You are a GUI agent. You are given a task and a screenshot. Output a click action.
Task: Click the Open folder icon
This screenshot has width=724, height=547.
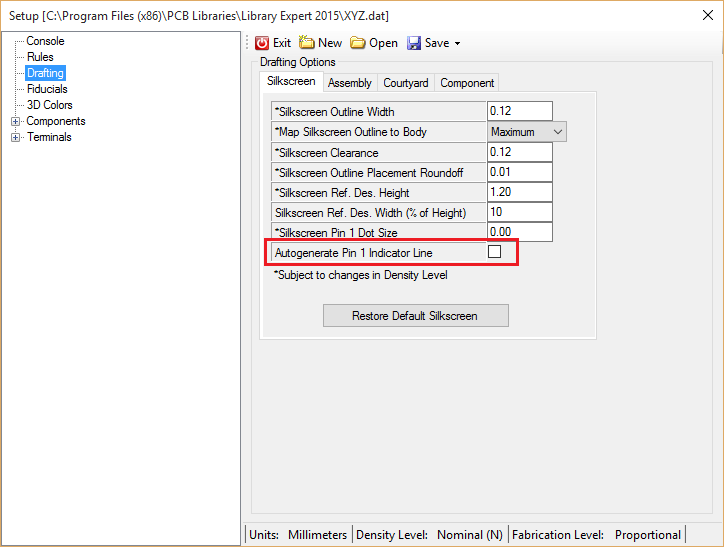point(358,43)
